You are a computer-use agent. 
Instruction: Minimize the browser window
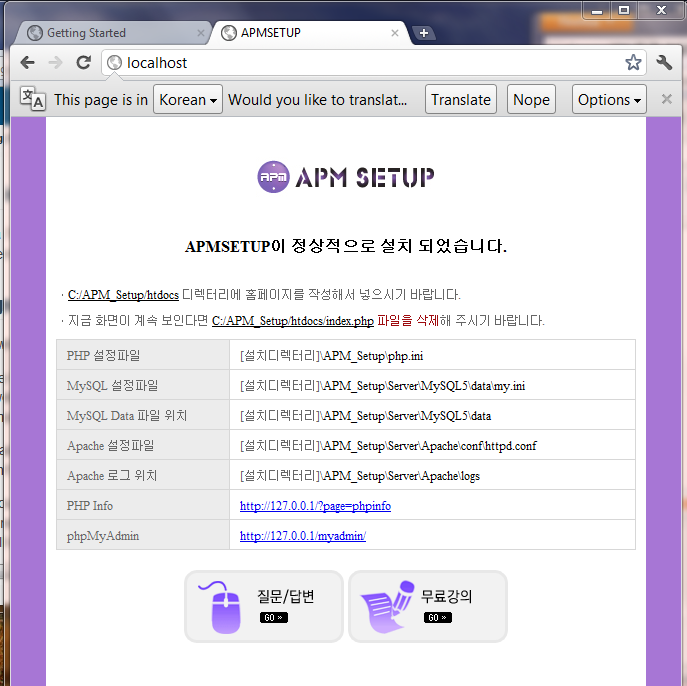596,11
